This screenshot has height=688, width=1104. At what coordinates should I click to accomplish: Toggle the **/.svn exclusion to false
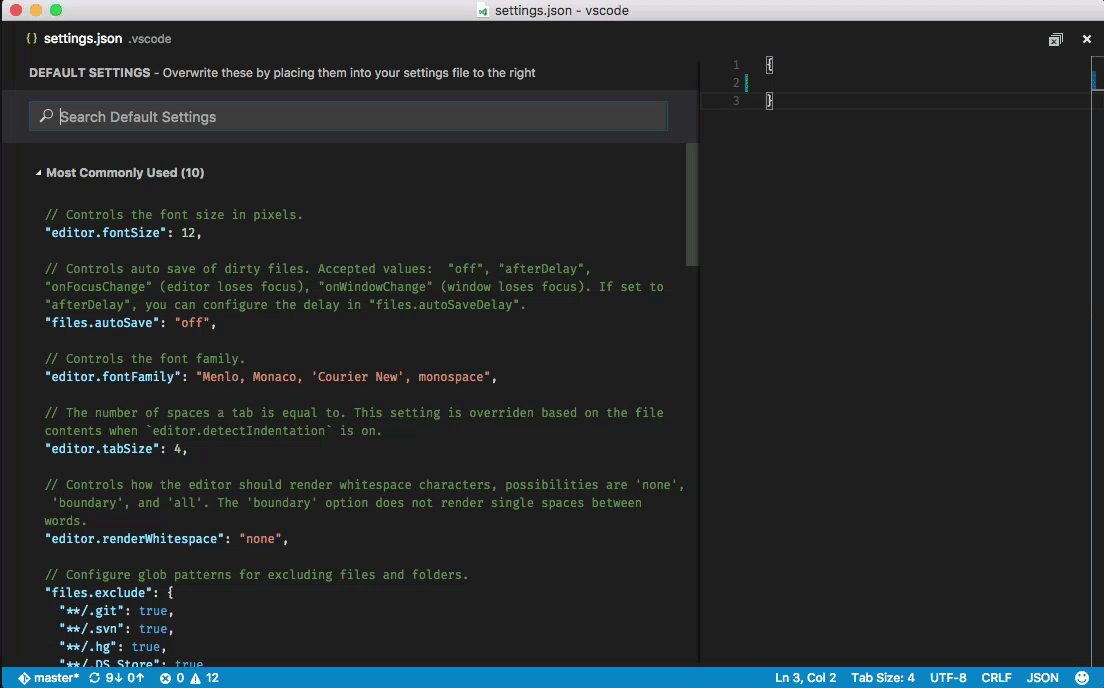pyautogui.click(x=153, y=629)
